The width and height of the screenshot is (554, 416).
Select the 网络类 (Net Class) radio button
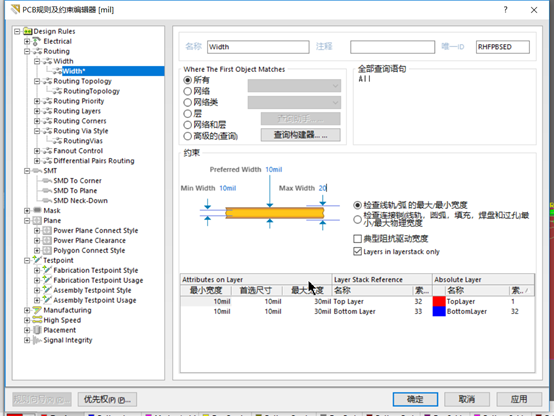[188, 102]
